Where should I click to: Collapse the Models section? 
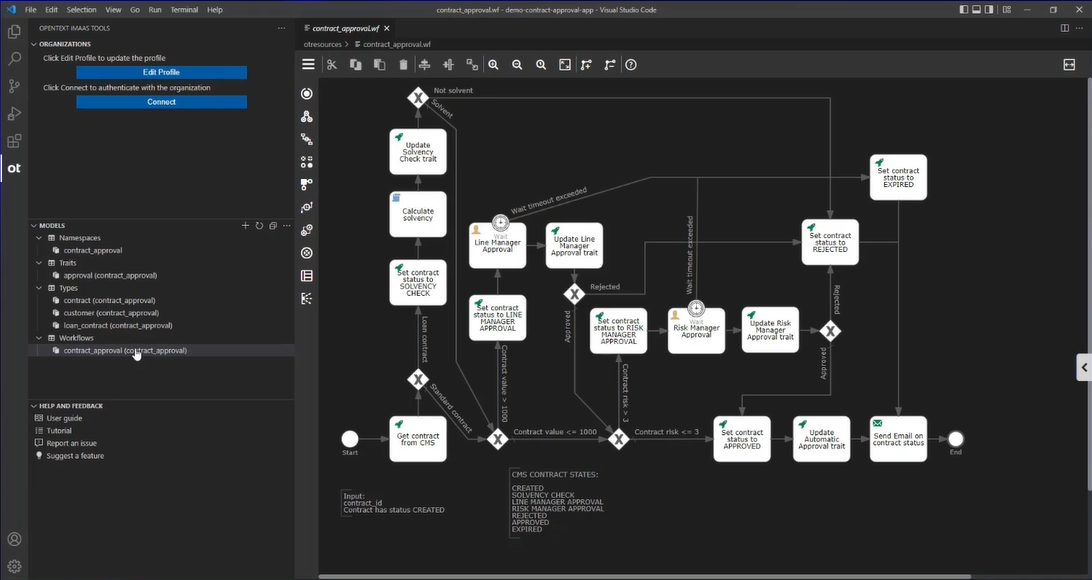pyautogui.click(x=34, y=226)
